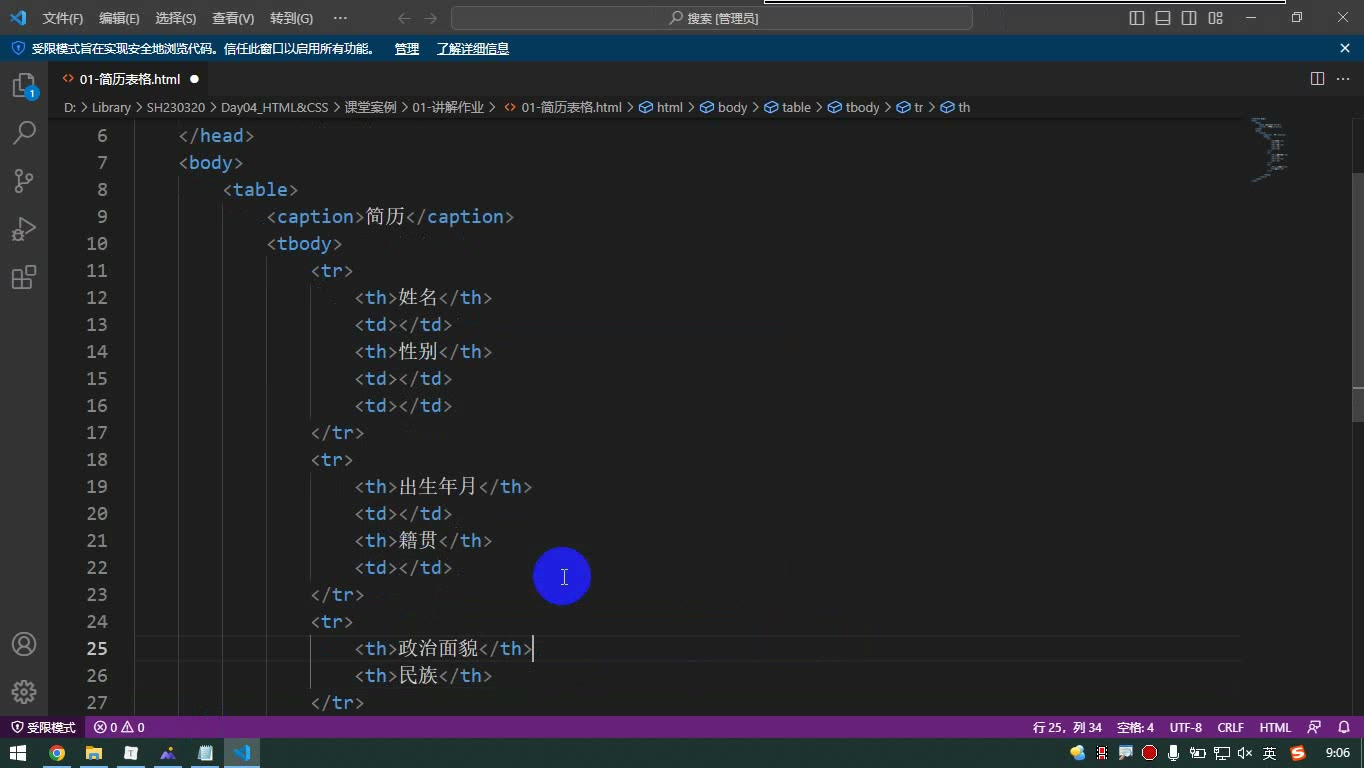1364x768 pixels.
Task: Expand the overflow menu ellipsis in menu bar
Action: pos(340,18)
